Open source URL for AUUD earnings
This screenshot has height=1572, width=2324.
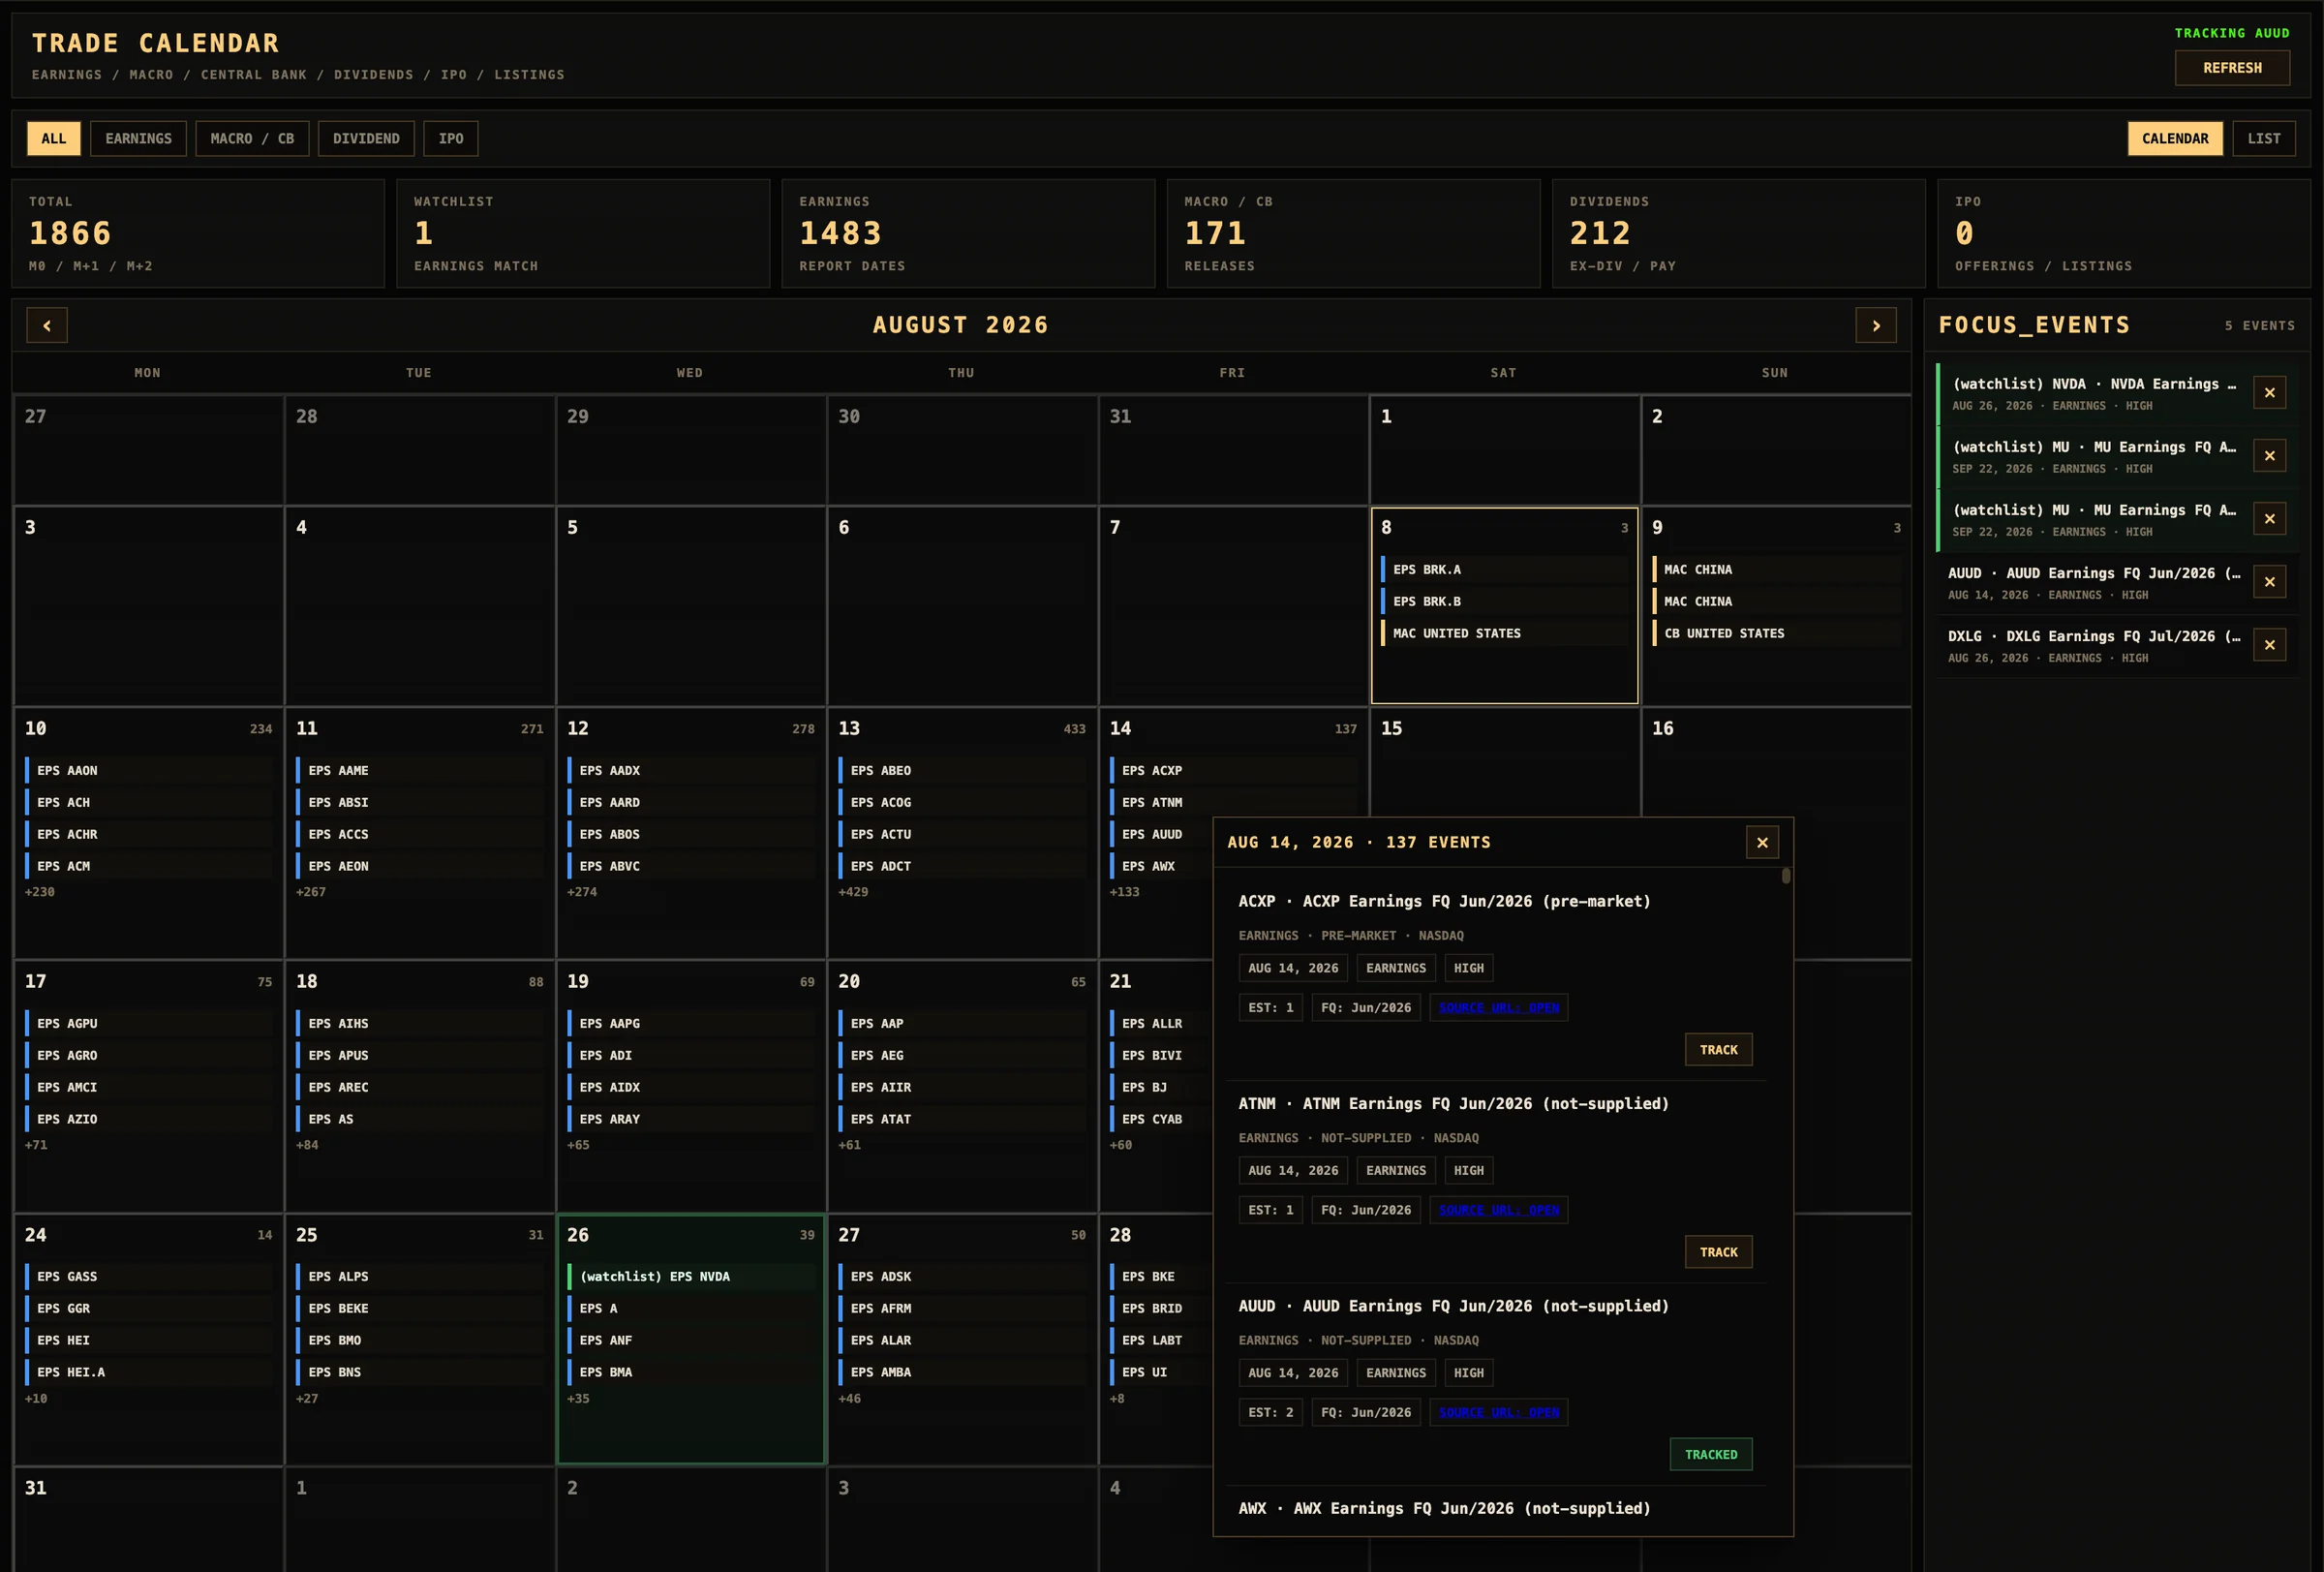tap(1499, 1412)
